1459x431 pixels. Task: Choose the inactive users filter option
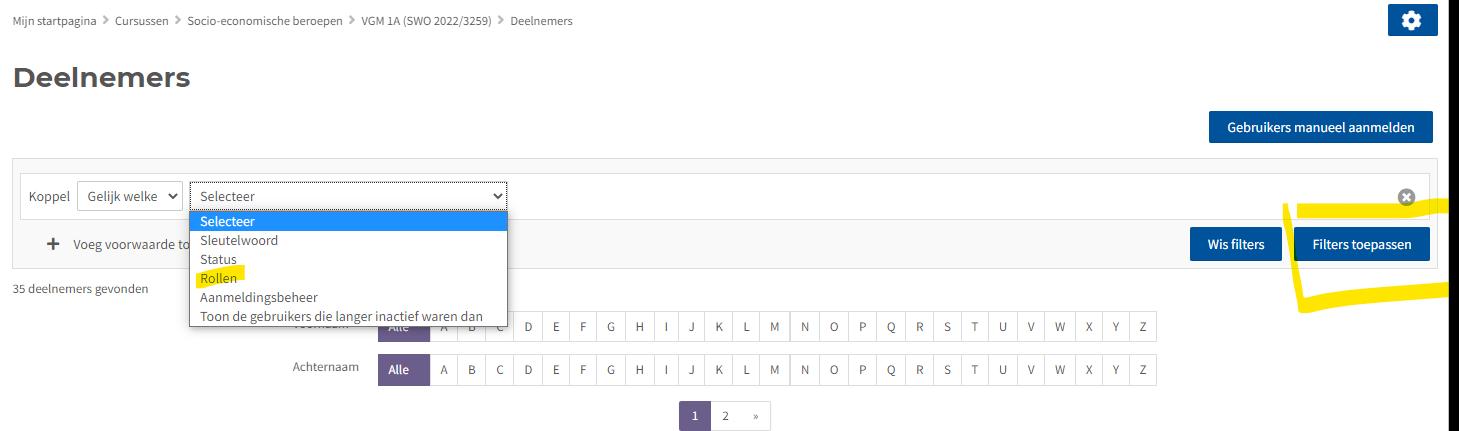(x=341, y=316)
